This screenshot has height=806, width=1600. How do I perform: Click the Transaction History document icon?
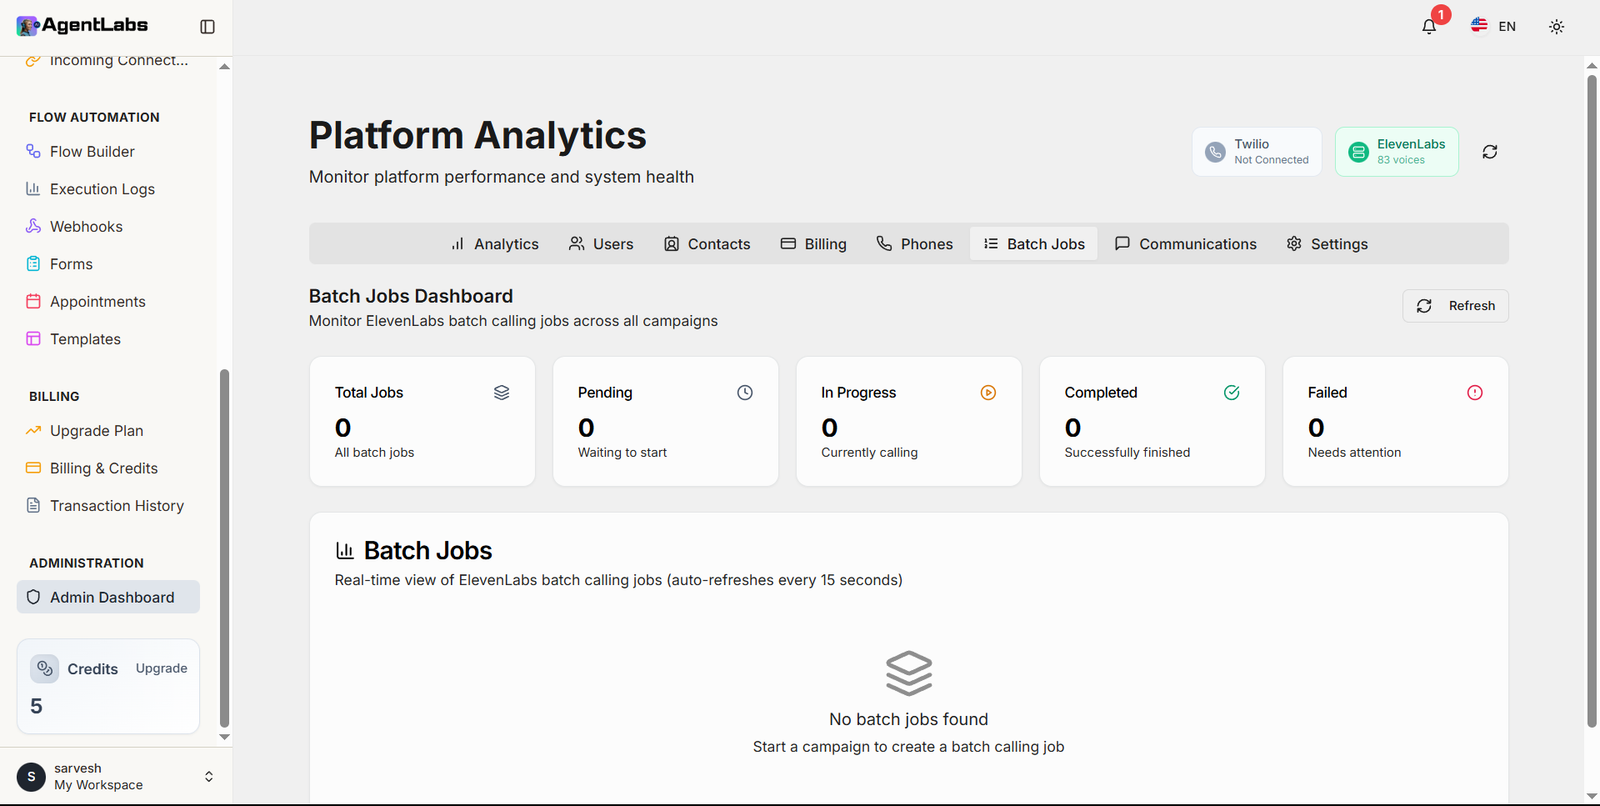click(x=33, y=505)
